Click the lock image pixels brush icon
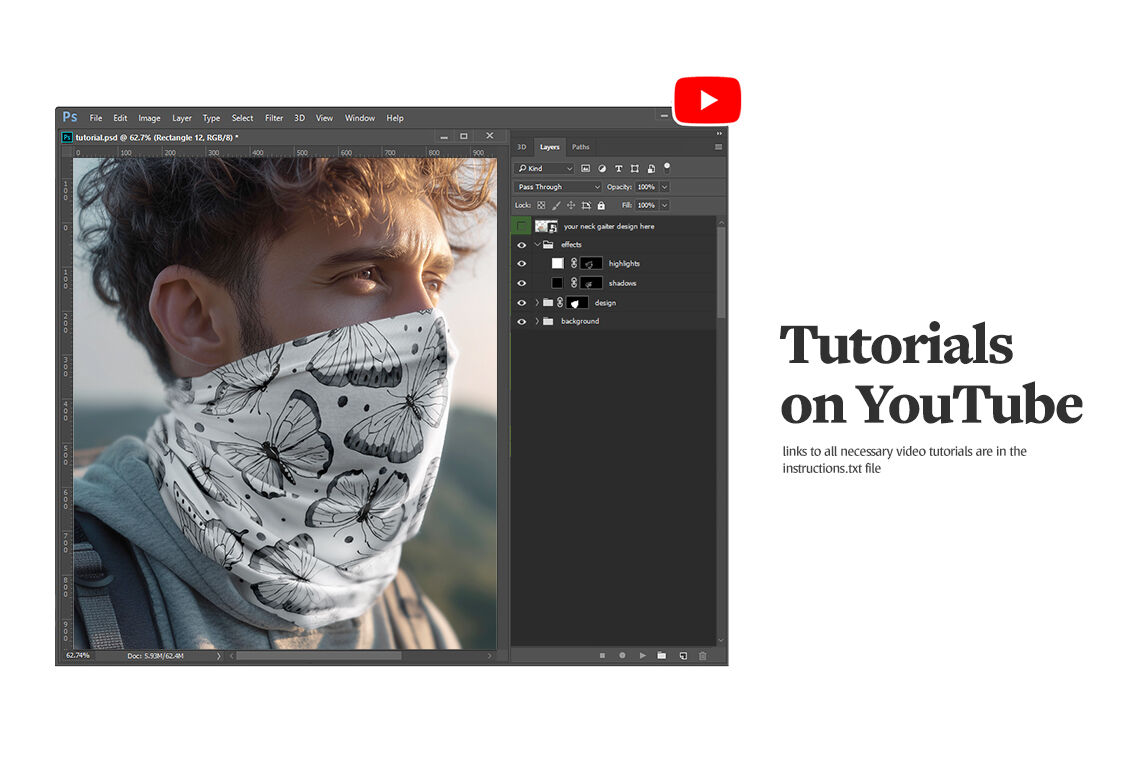Image resolution: width=1138 pixels, height=758 pixels. click(x=556, y=205)
